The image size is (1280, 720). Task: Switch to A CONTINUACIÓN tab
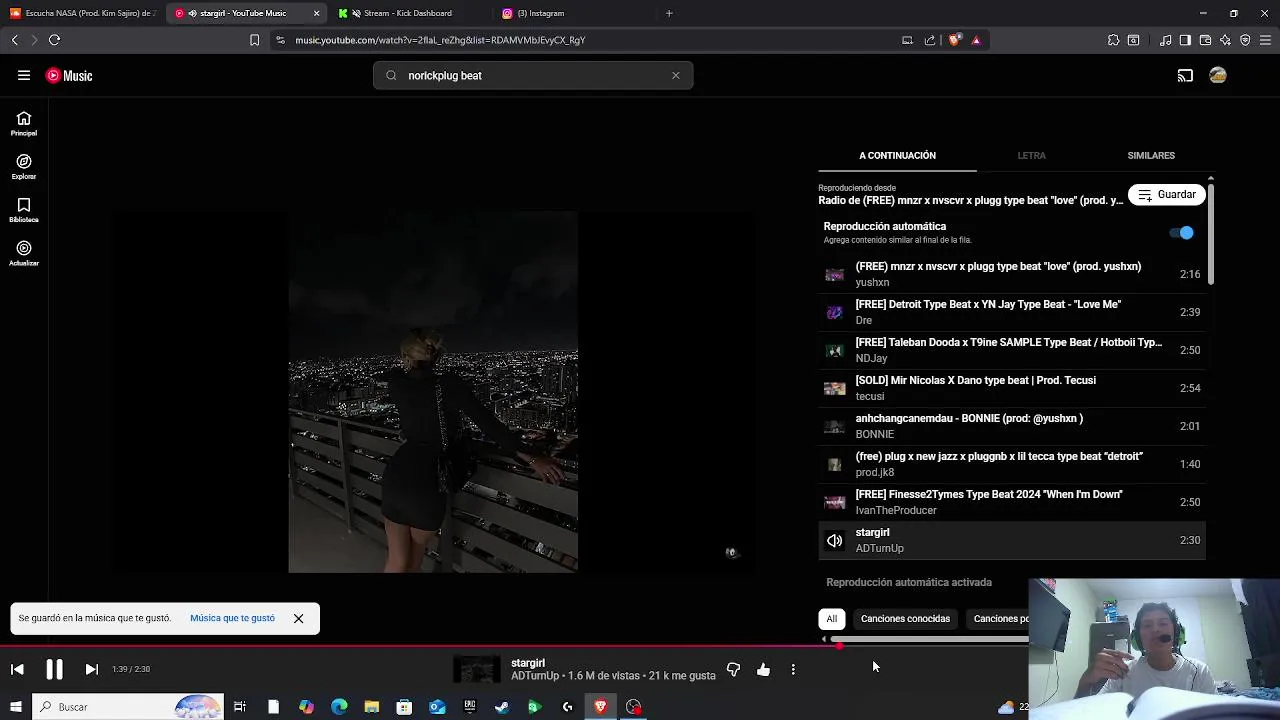[897, 156]
